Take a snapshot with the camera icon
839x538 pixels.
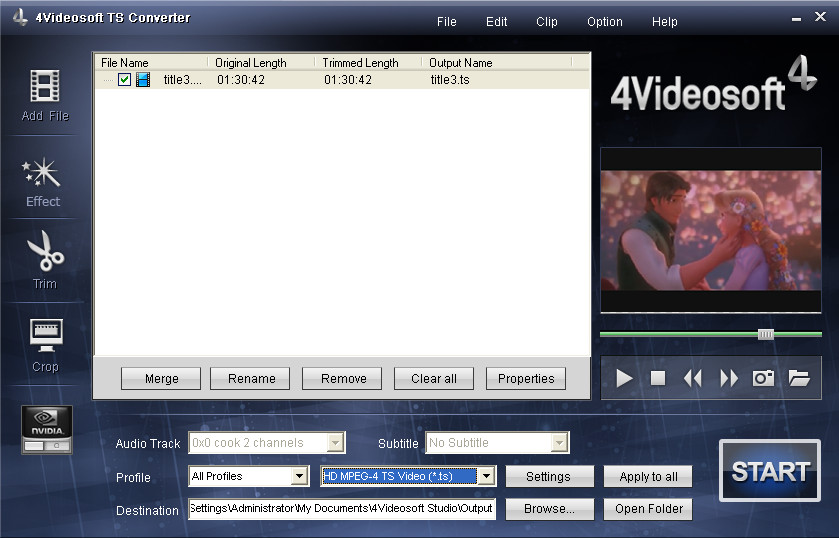pos(763,378)
